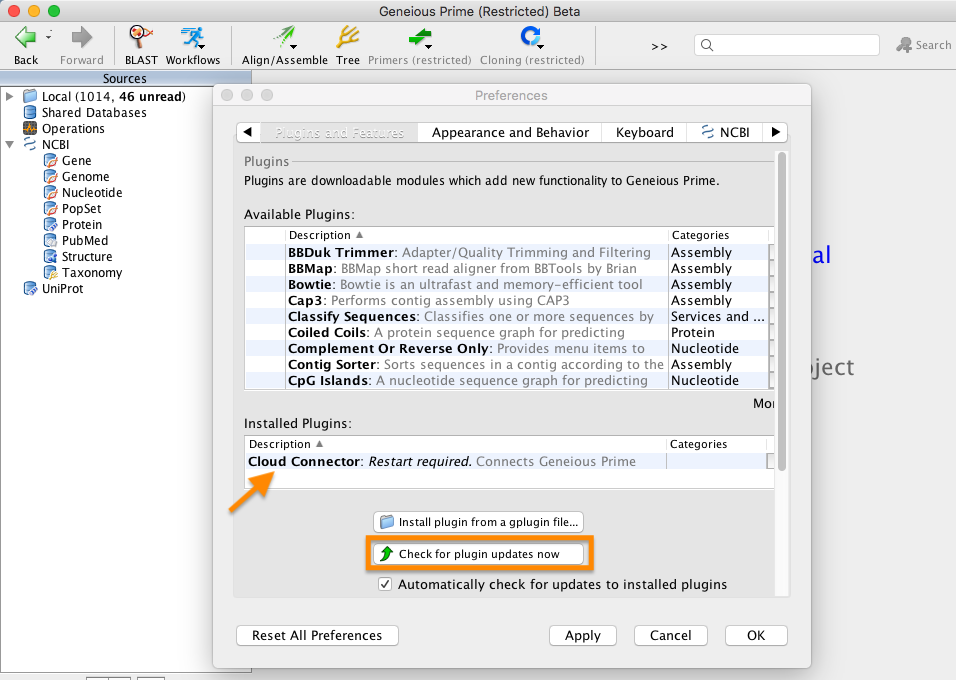The image size is (956, 680).
Task: Switch to the NCBI preferences tab
Action: point(726,132)
